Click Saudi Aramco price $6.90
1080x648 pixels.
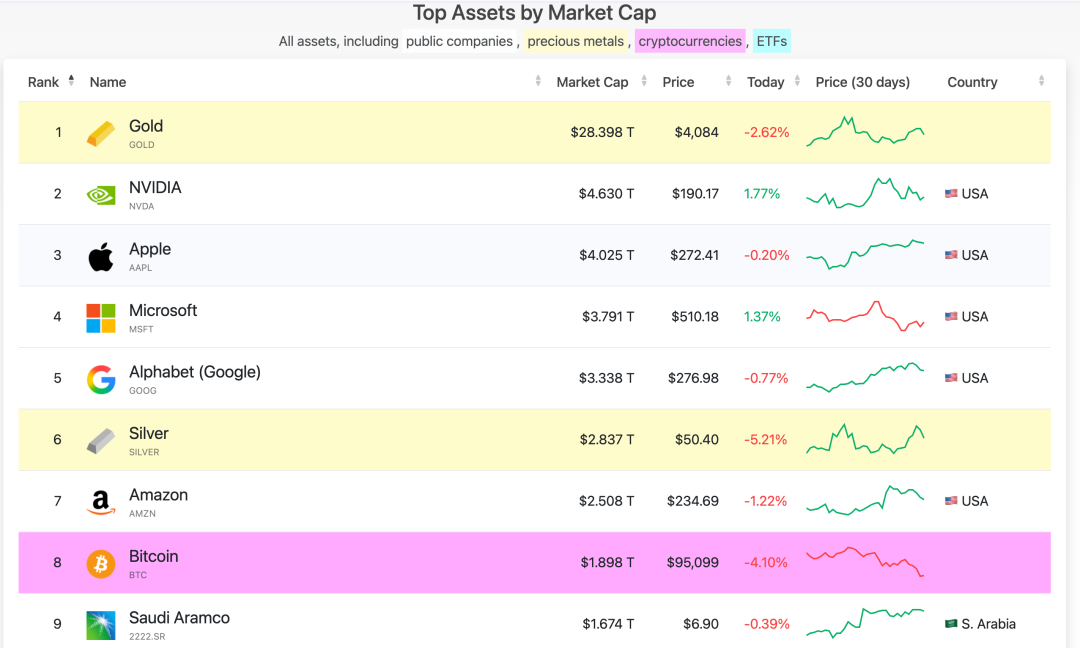tap(700, 624)
